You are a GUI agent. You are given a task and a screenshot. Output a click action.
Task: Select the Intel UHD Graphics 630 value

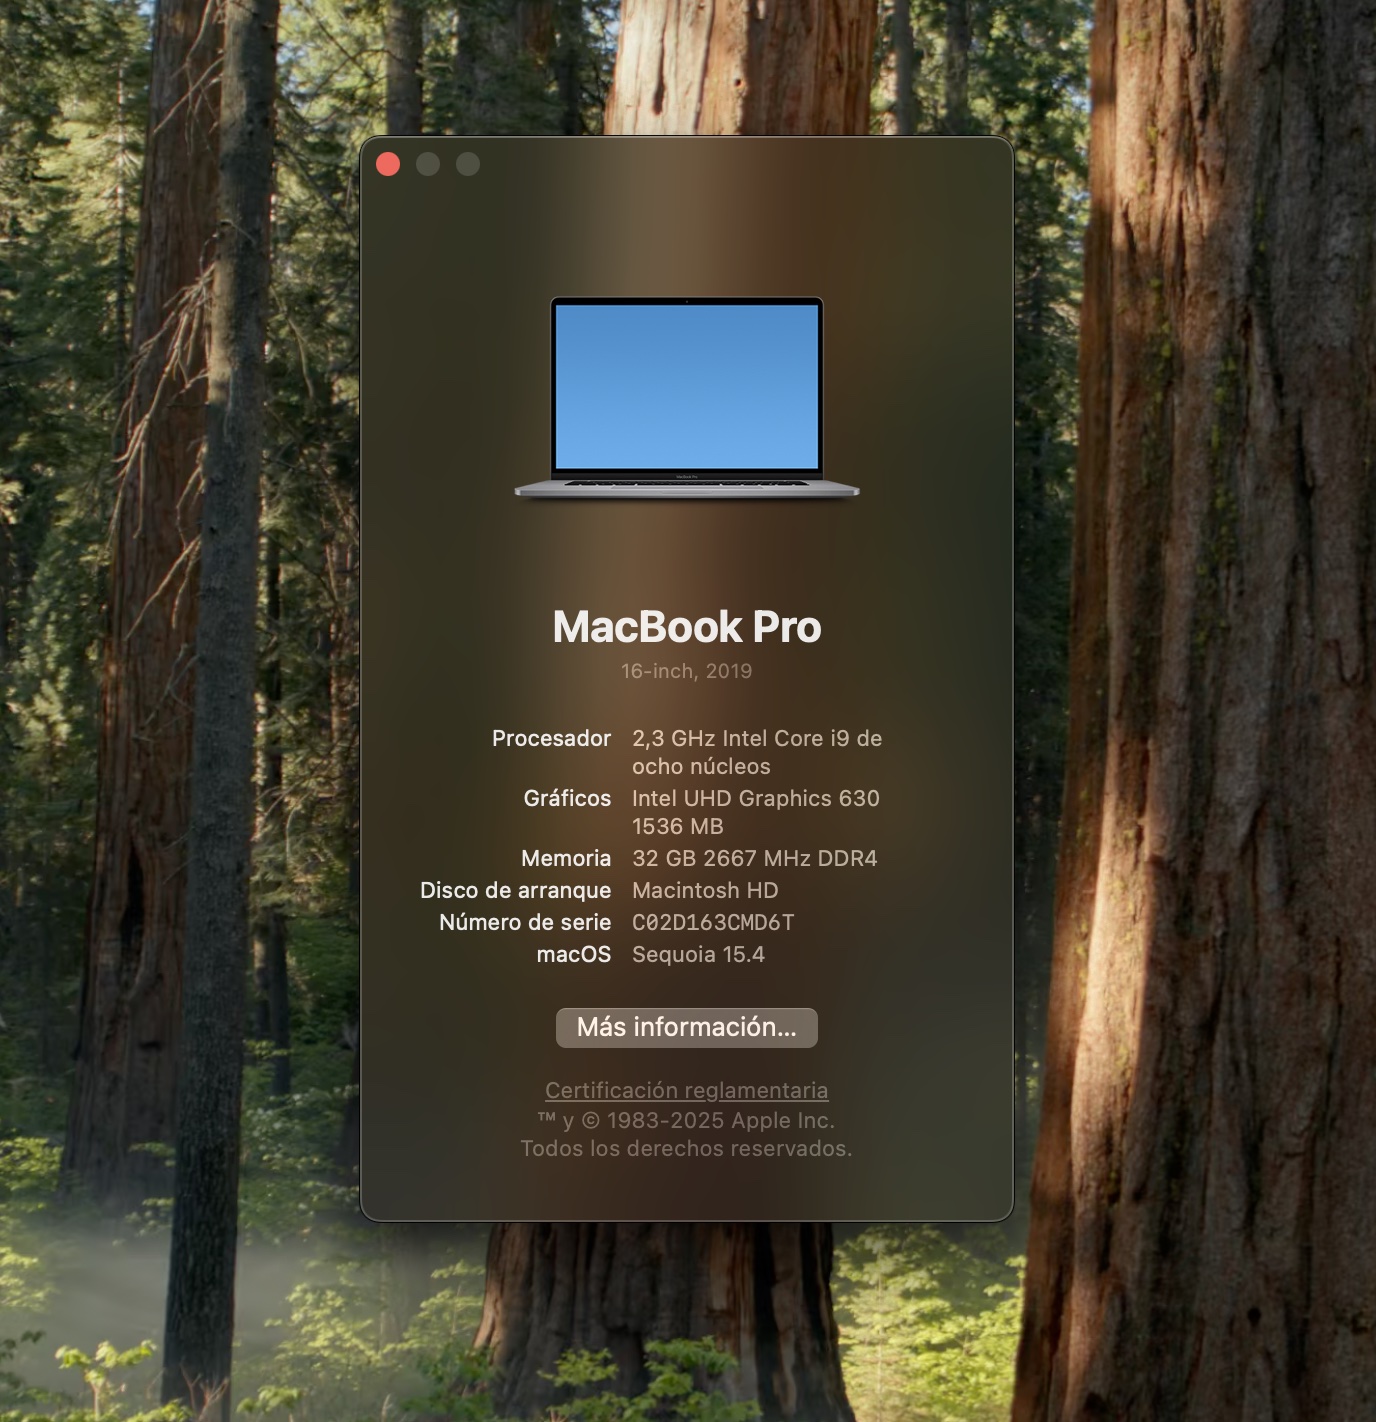(755, 799)
